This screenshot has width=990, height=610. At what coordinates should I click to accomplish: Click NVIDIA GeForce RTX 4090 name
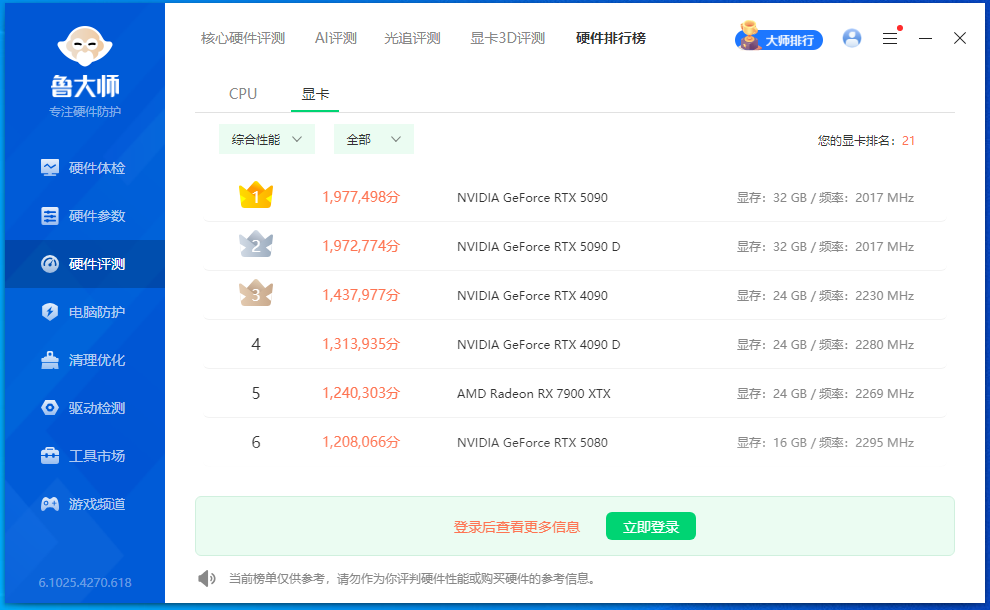tap(532, 296)
